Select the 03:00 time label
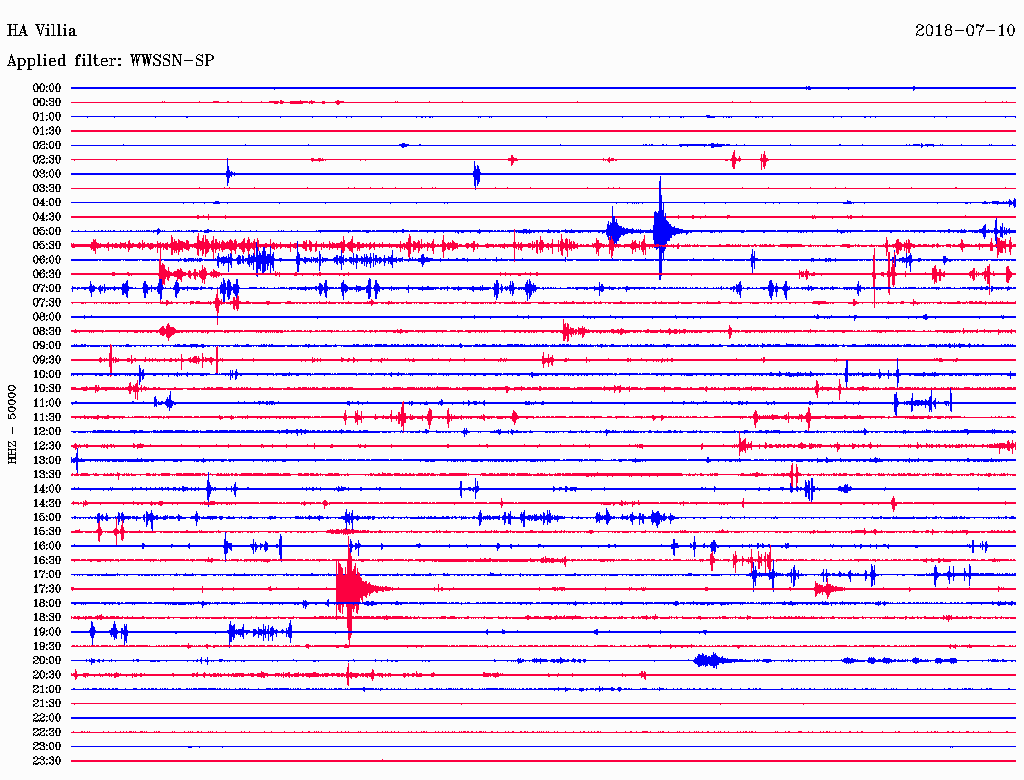The height and width of the screenshot is (780, 1024). (47, 174)
